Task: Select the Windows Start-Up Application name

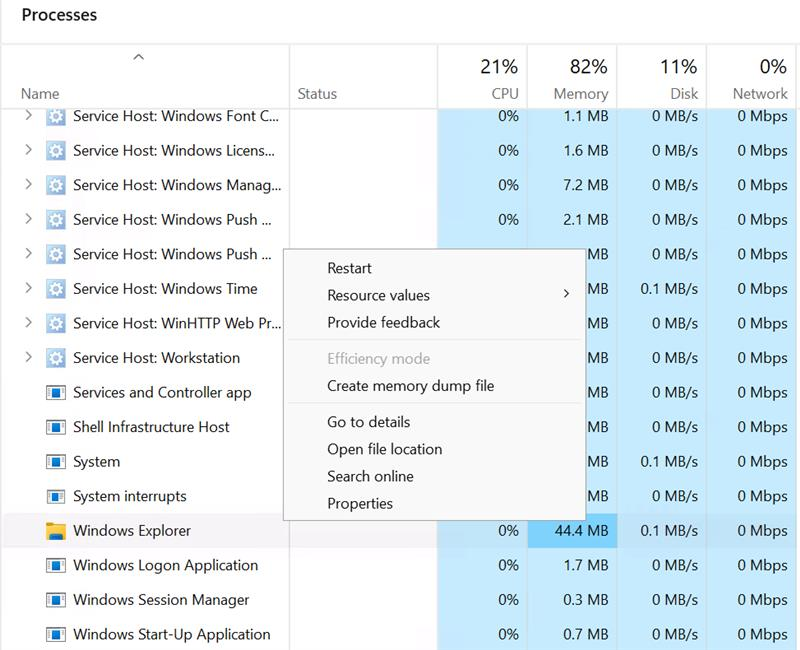Action: click(171, 635)
